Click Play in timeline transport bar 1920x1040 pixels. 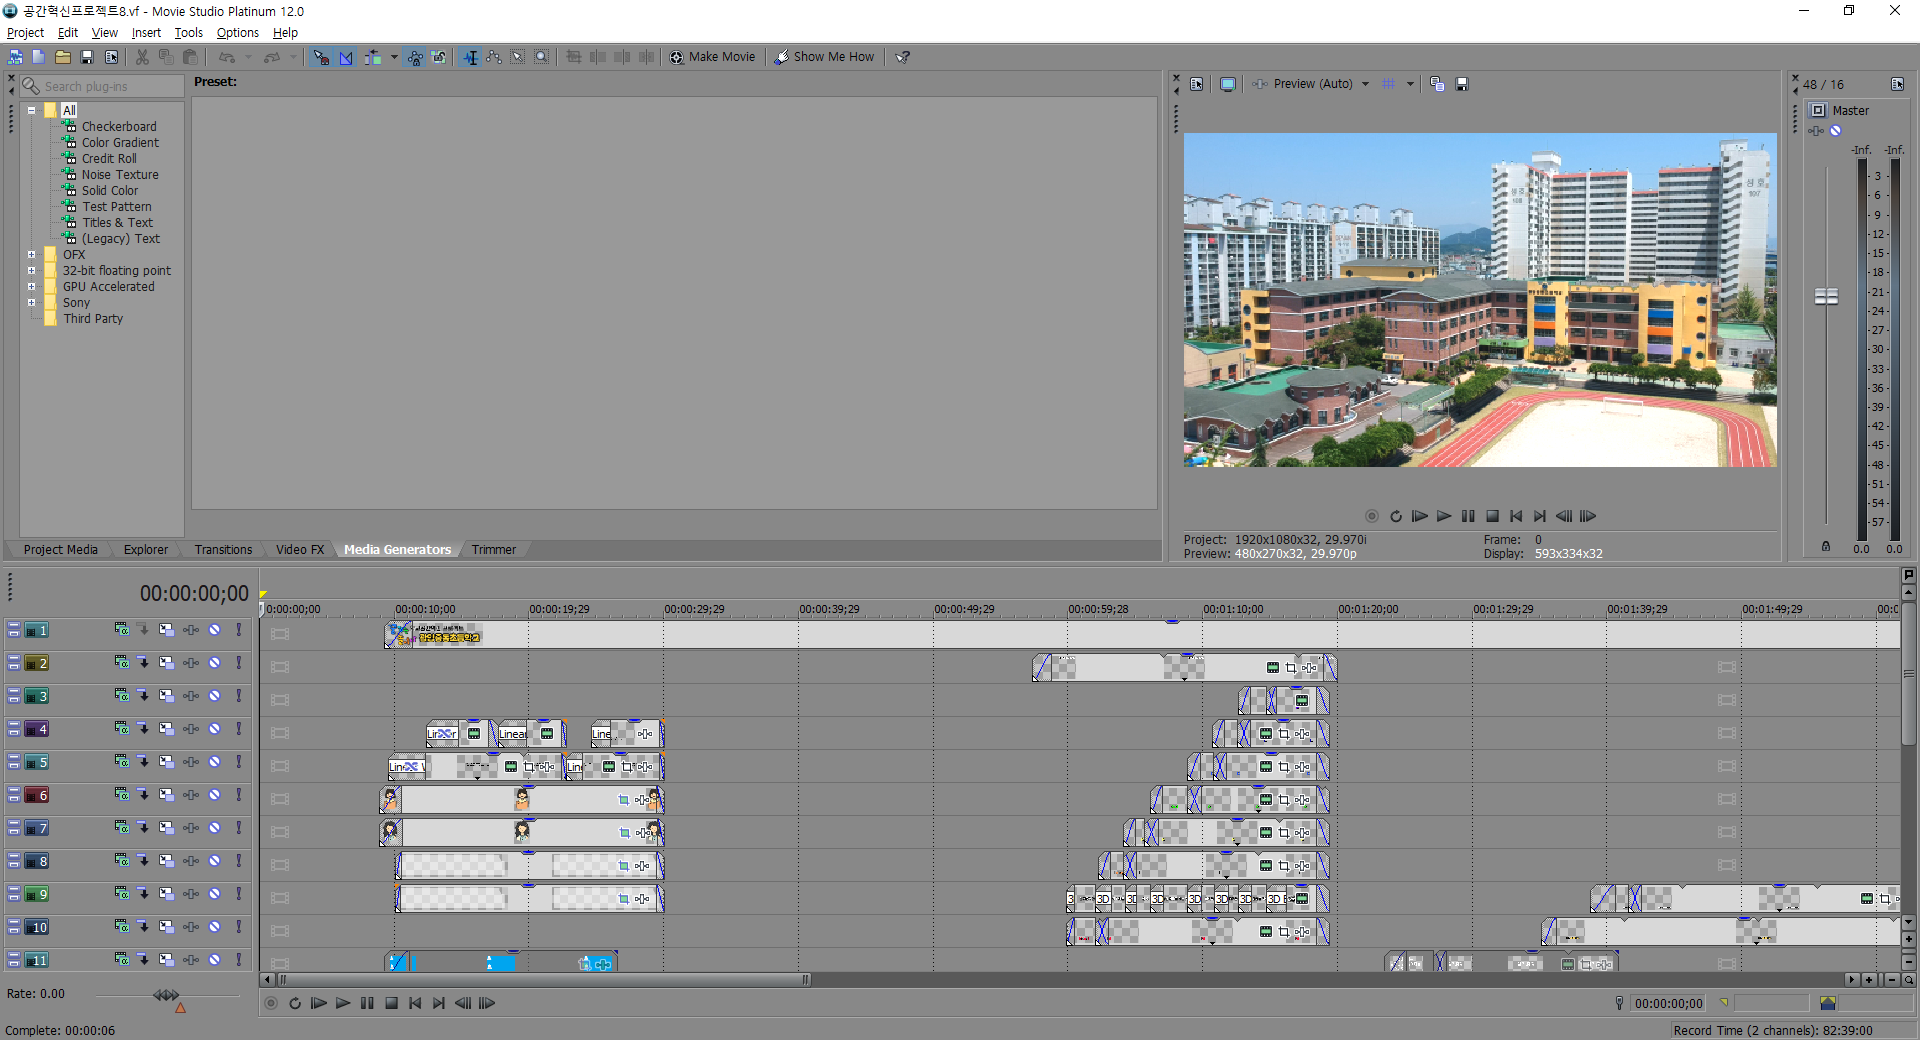(343, 1003)
